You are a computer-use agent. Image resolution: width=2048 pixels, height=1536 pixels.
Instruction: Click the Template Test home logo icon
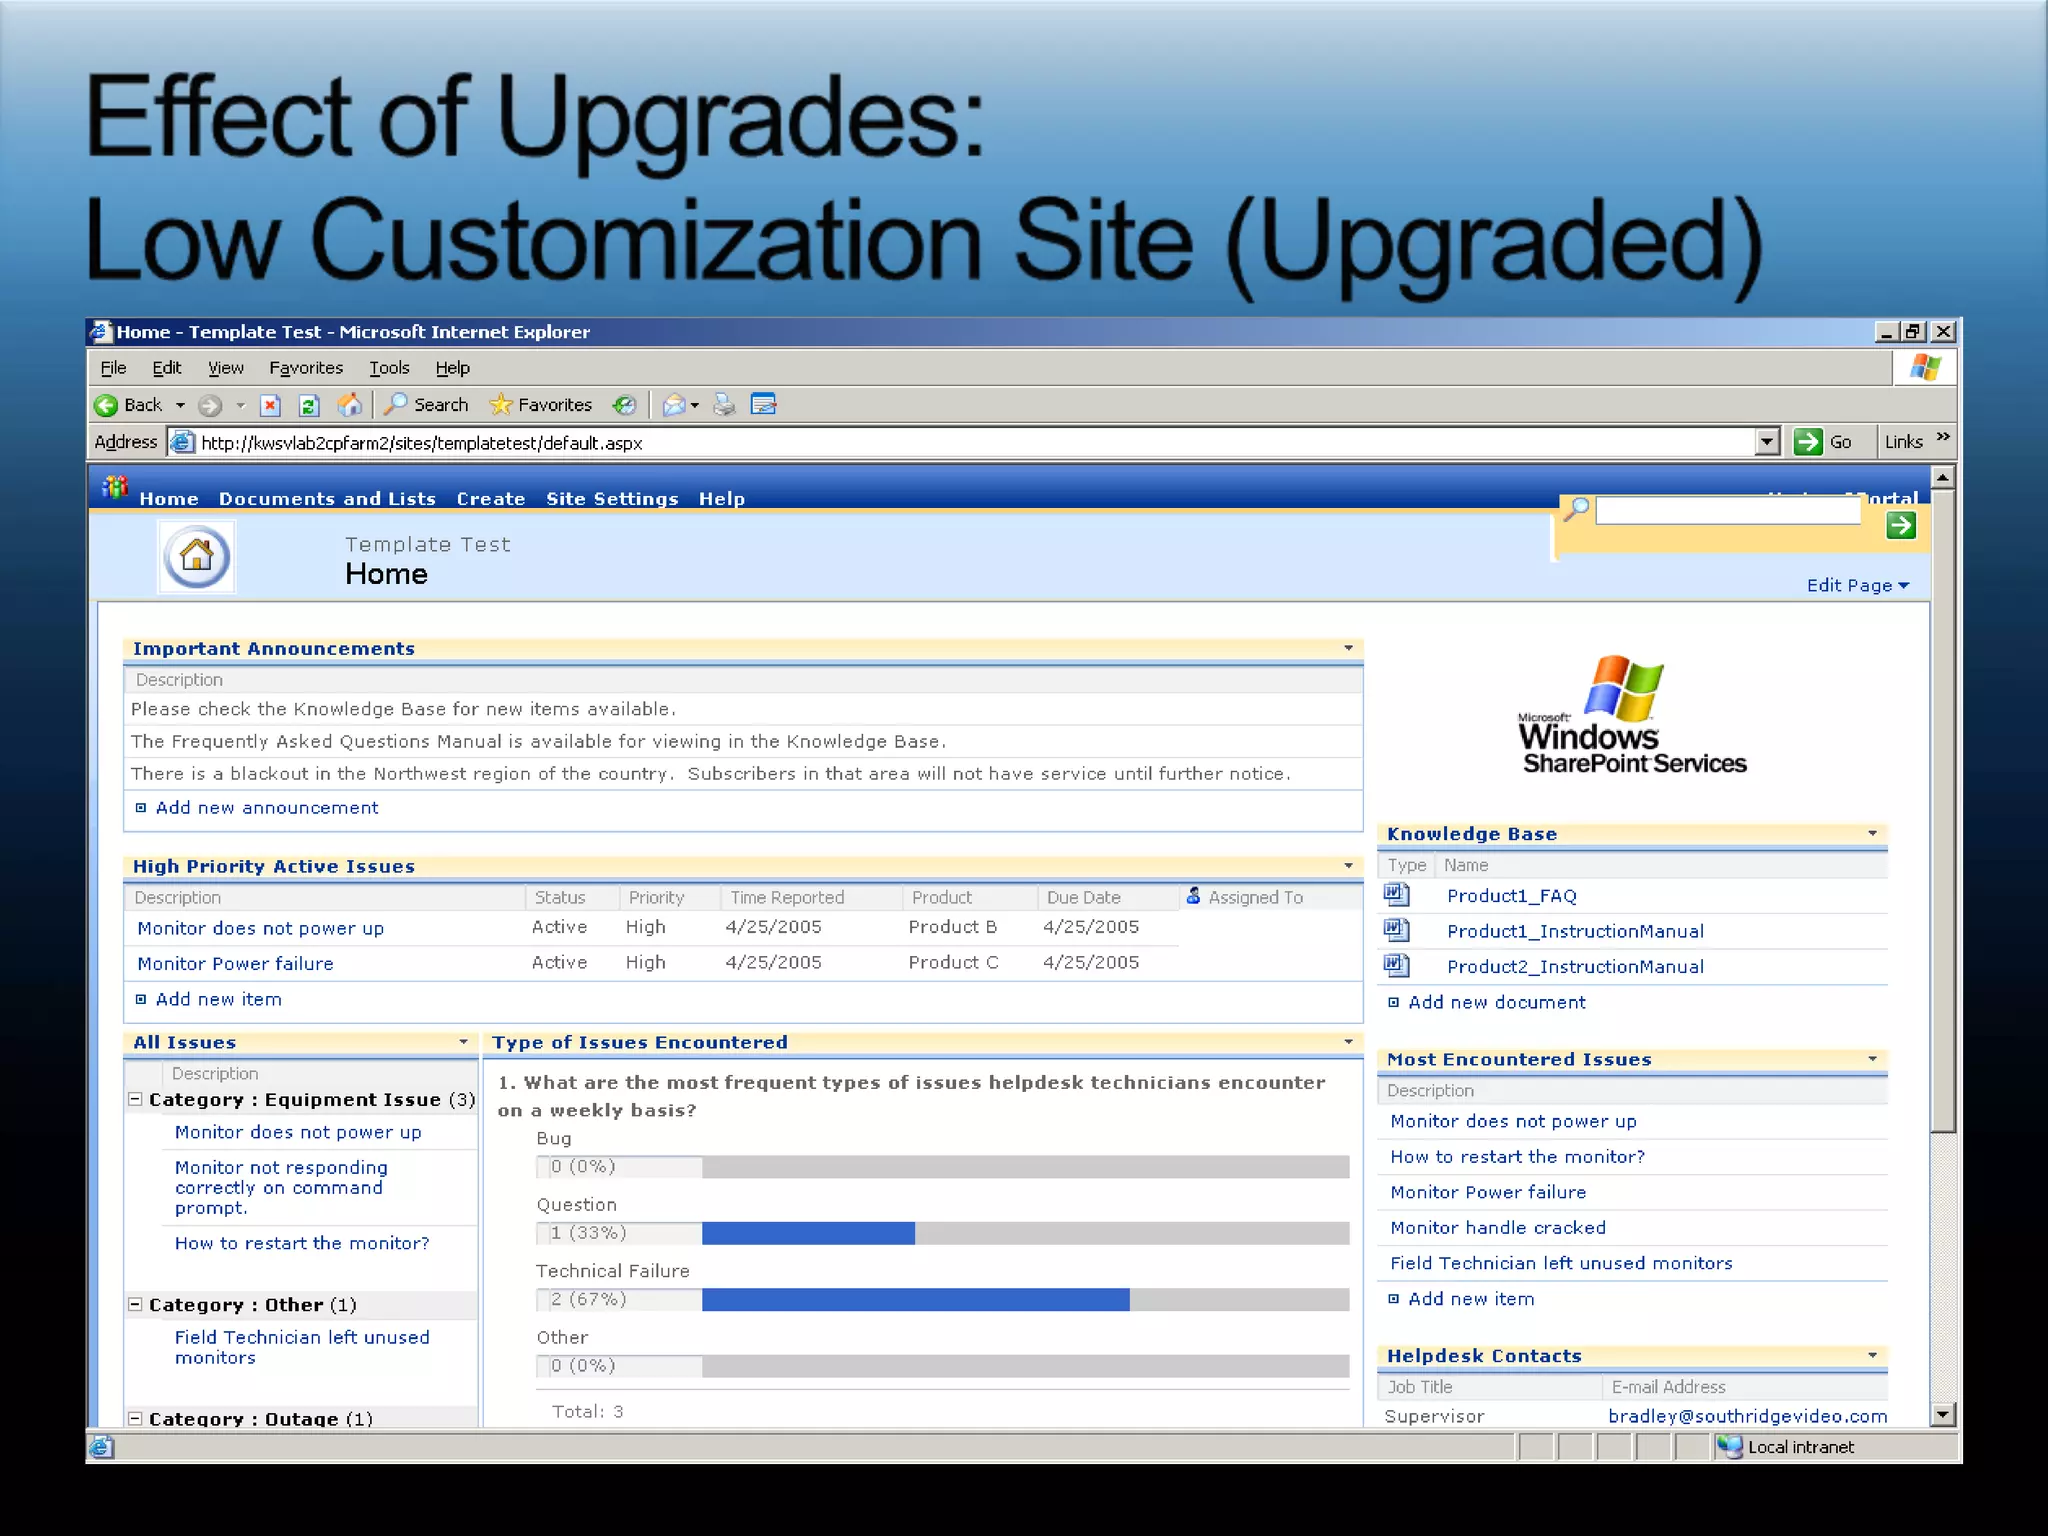coord(197,556)
